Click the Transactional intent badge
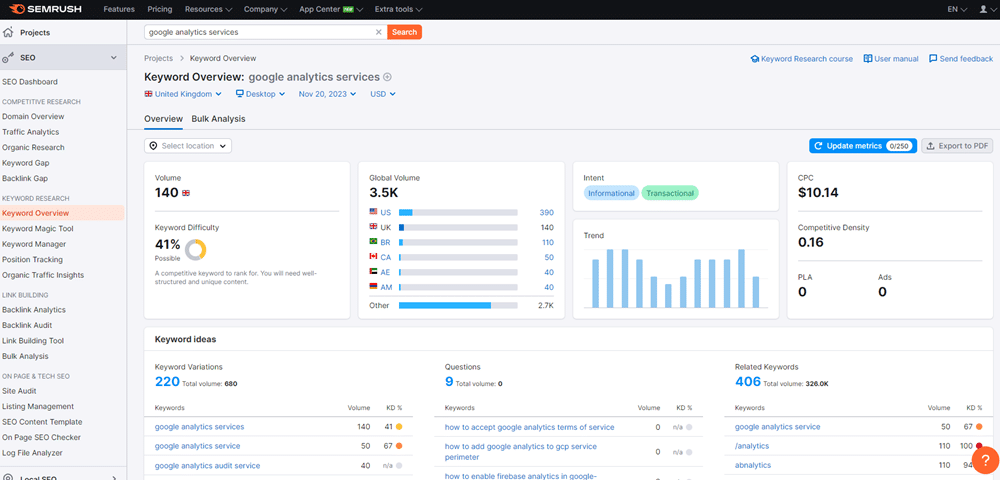 (x=670, y=193)
